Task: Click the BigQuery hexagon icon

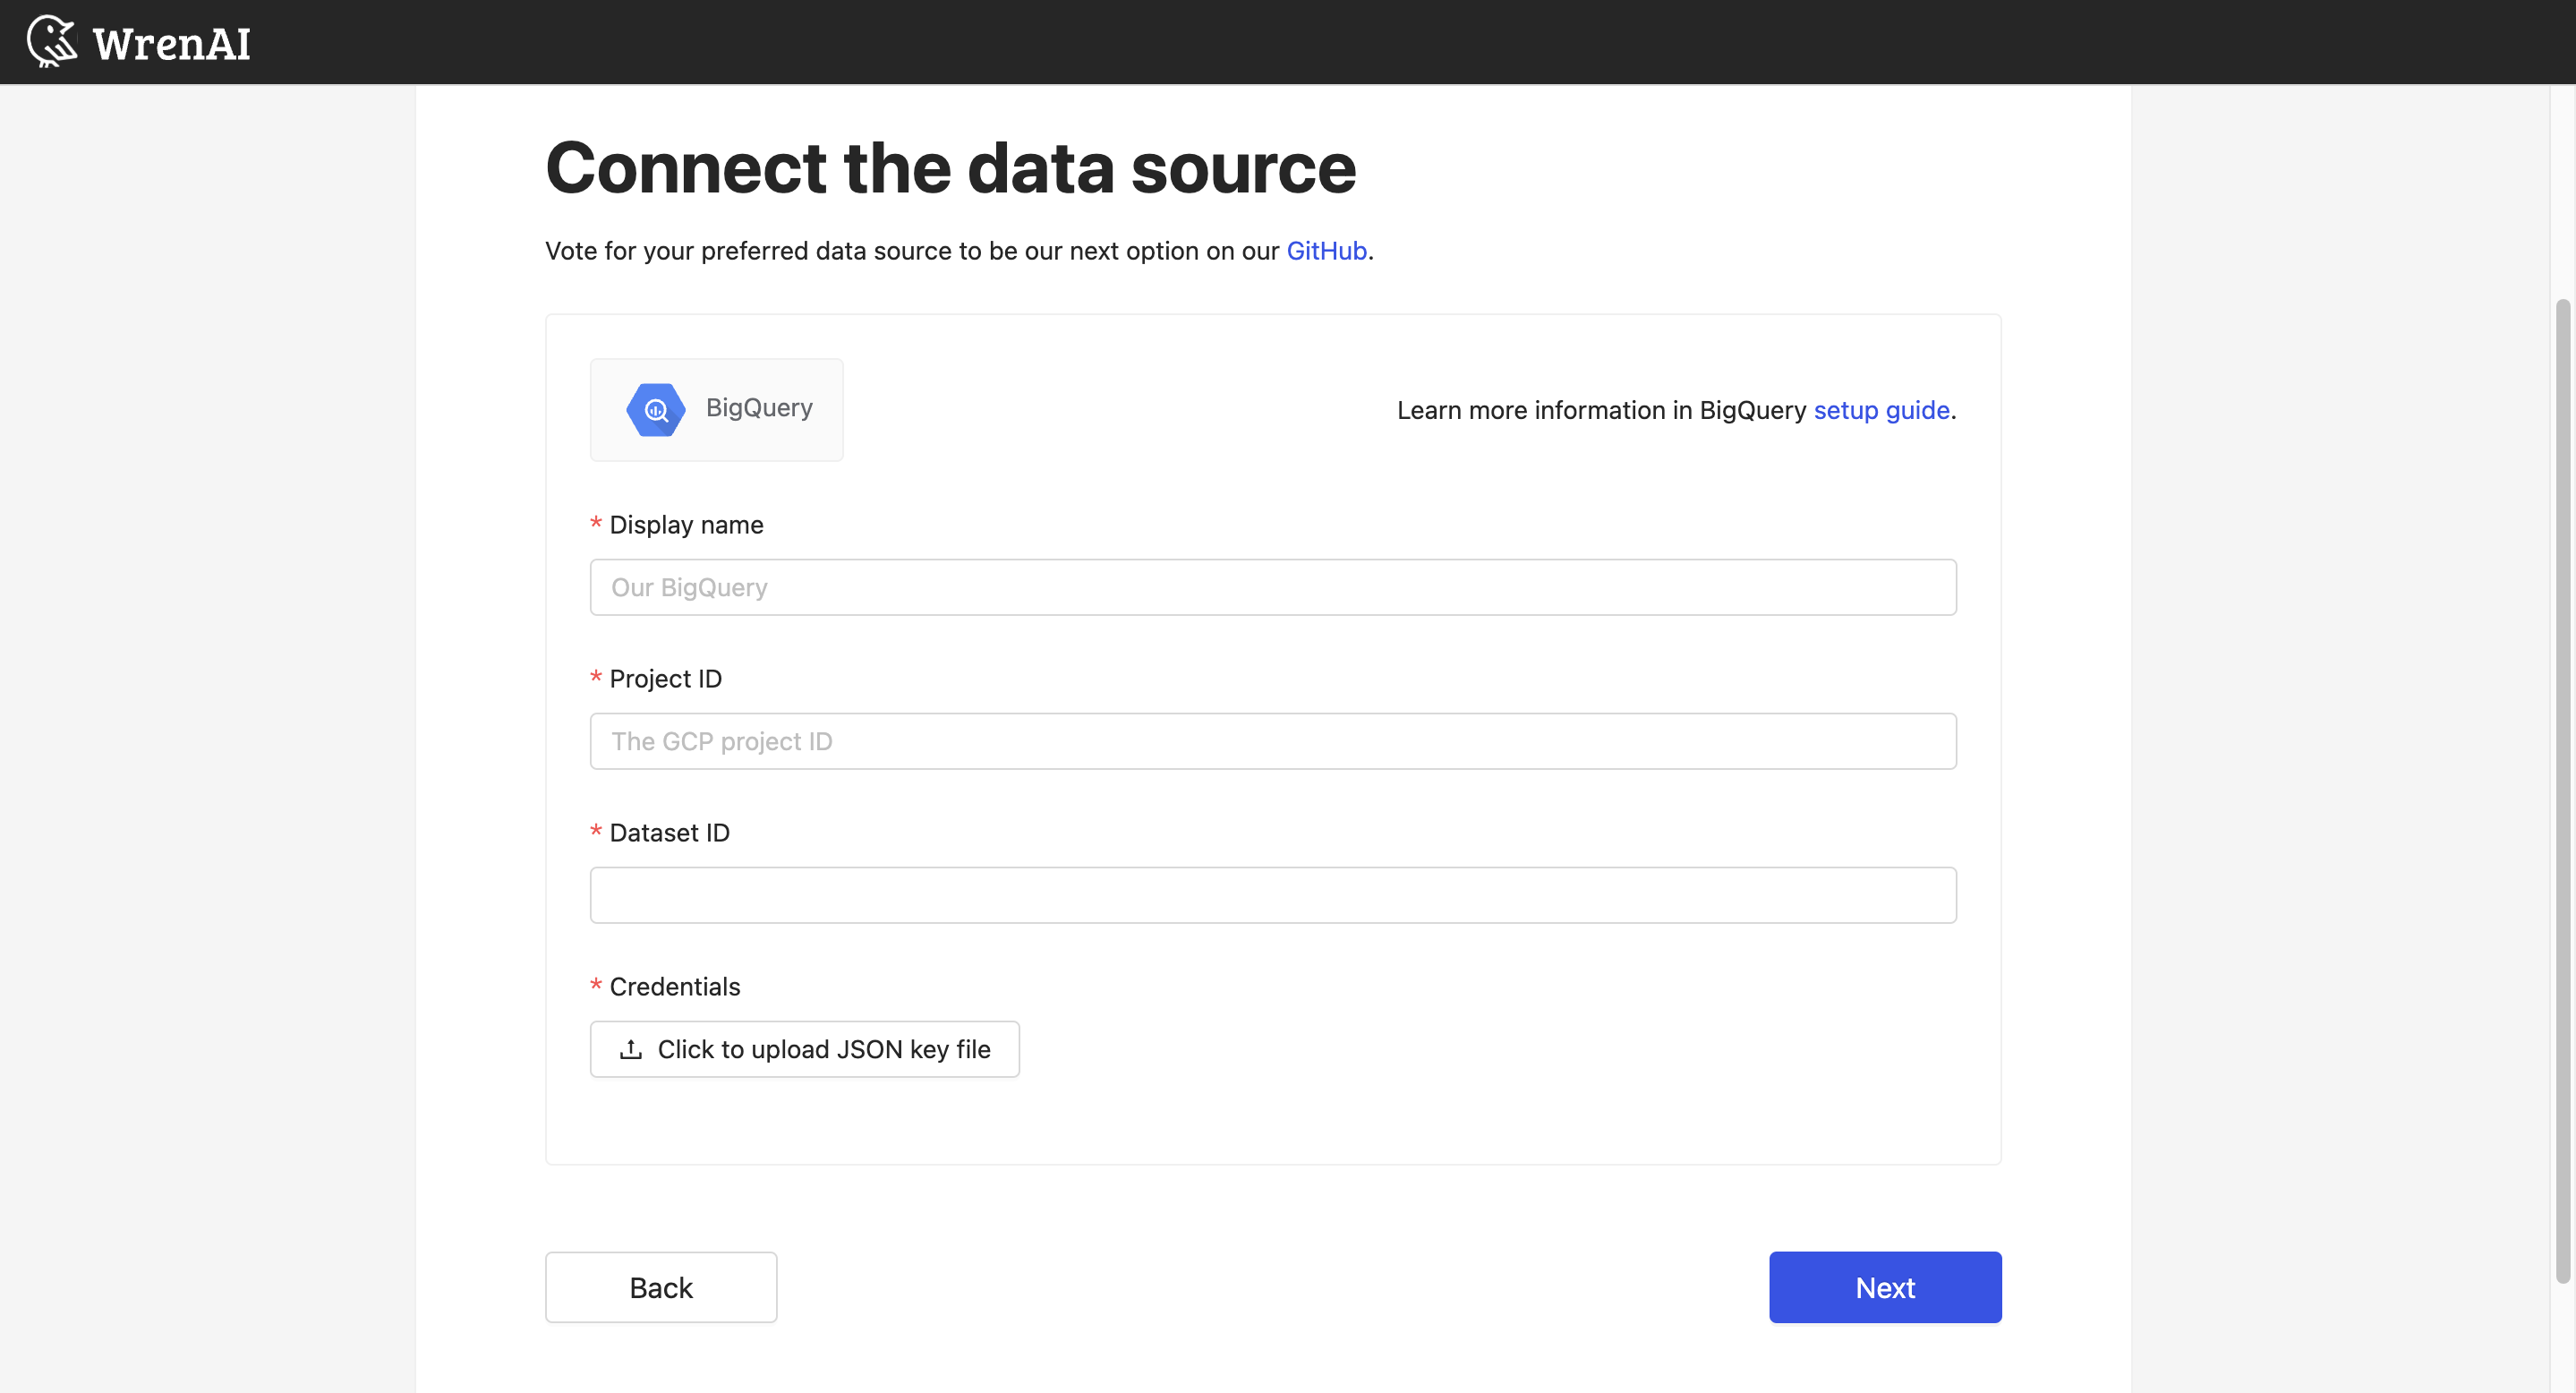Action: pos(656,409)
